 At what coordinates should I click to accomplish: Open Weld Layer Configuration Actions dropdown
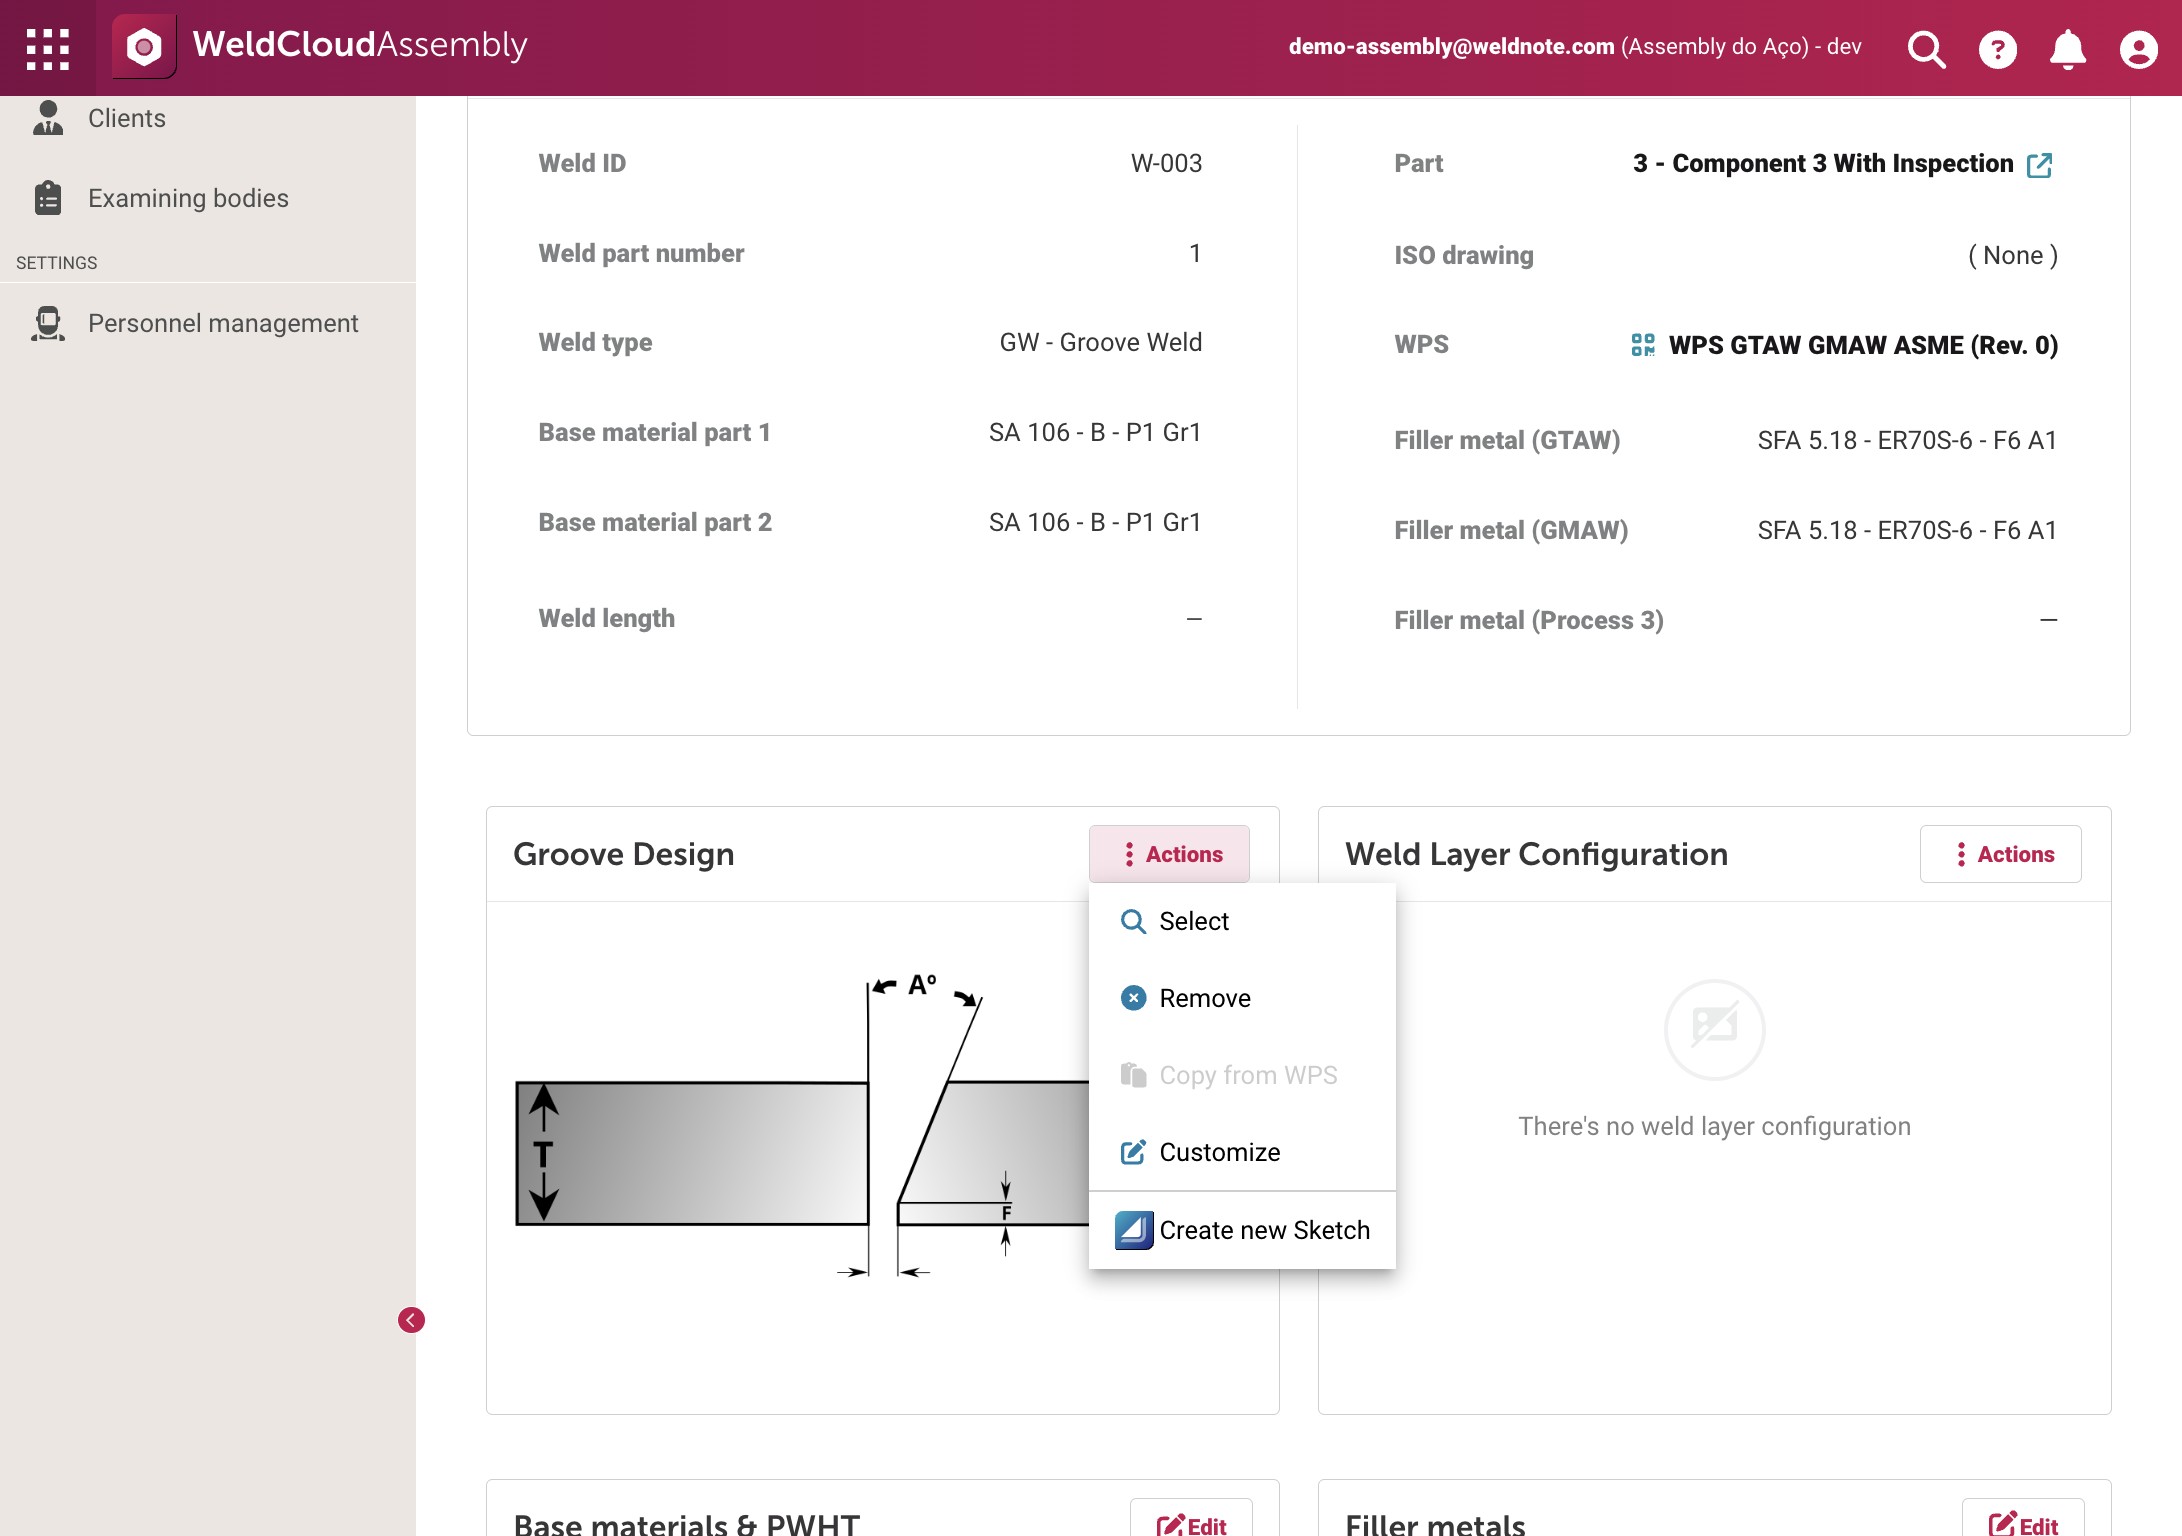pos(2000,854)
